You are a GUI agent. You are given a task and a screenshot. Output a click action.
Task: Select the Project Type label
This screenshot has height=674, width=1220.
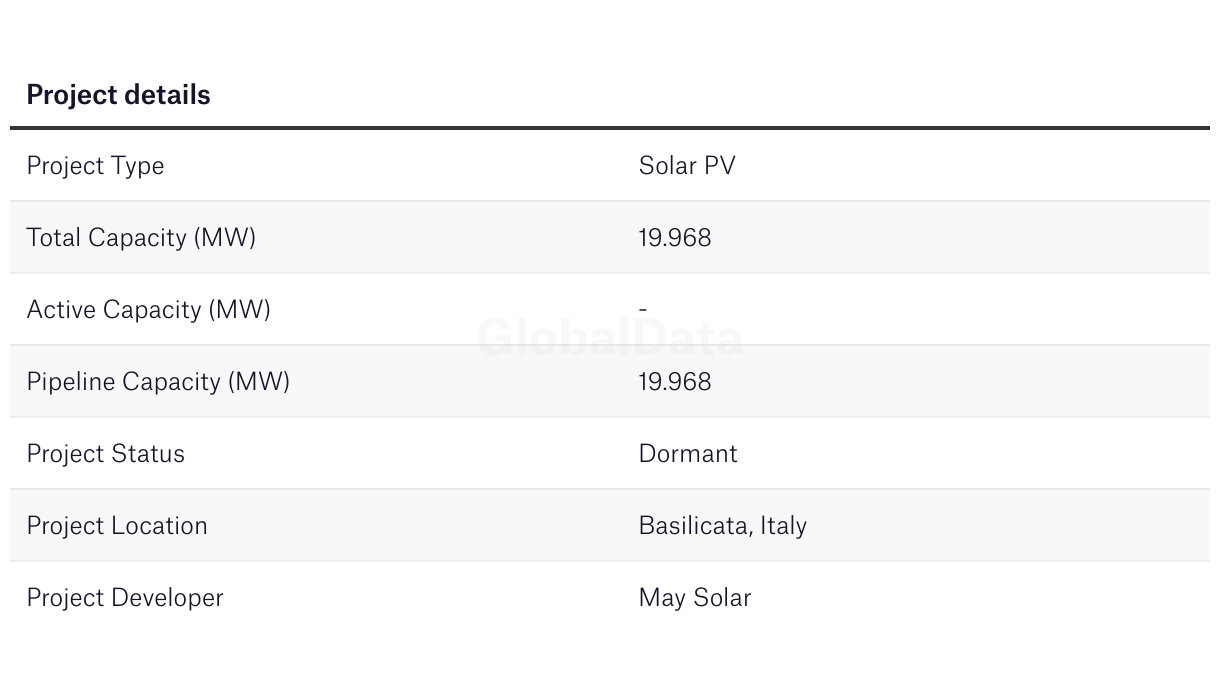[x=95, y=166]
